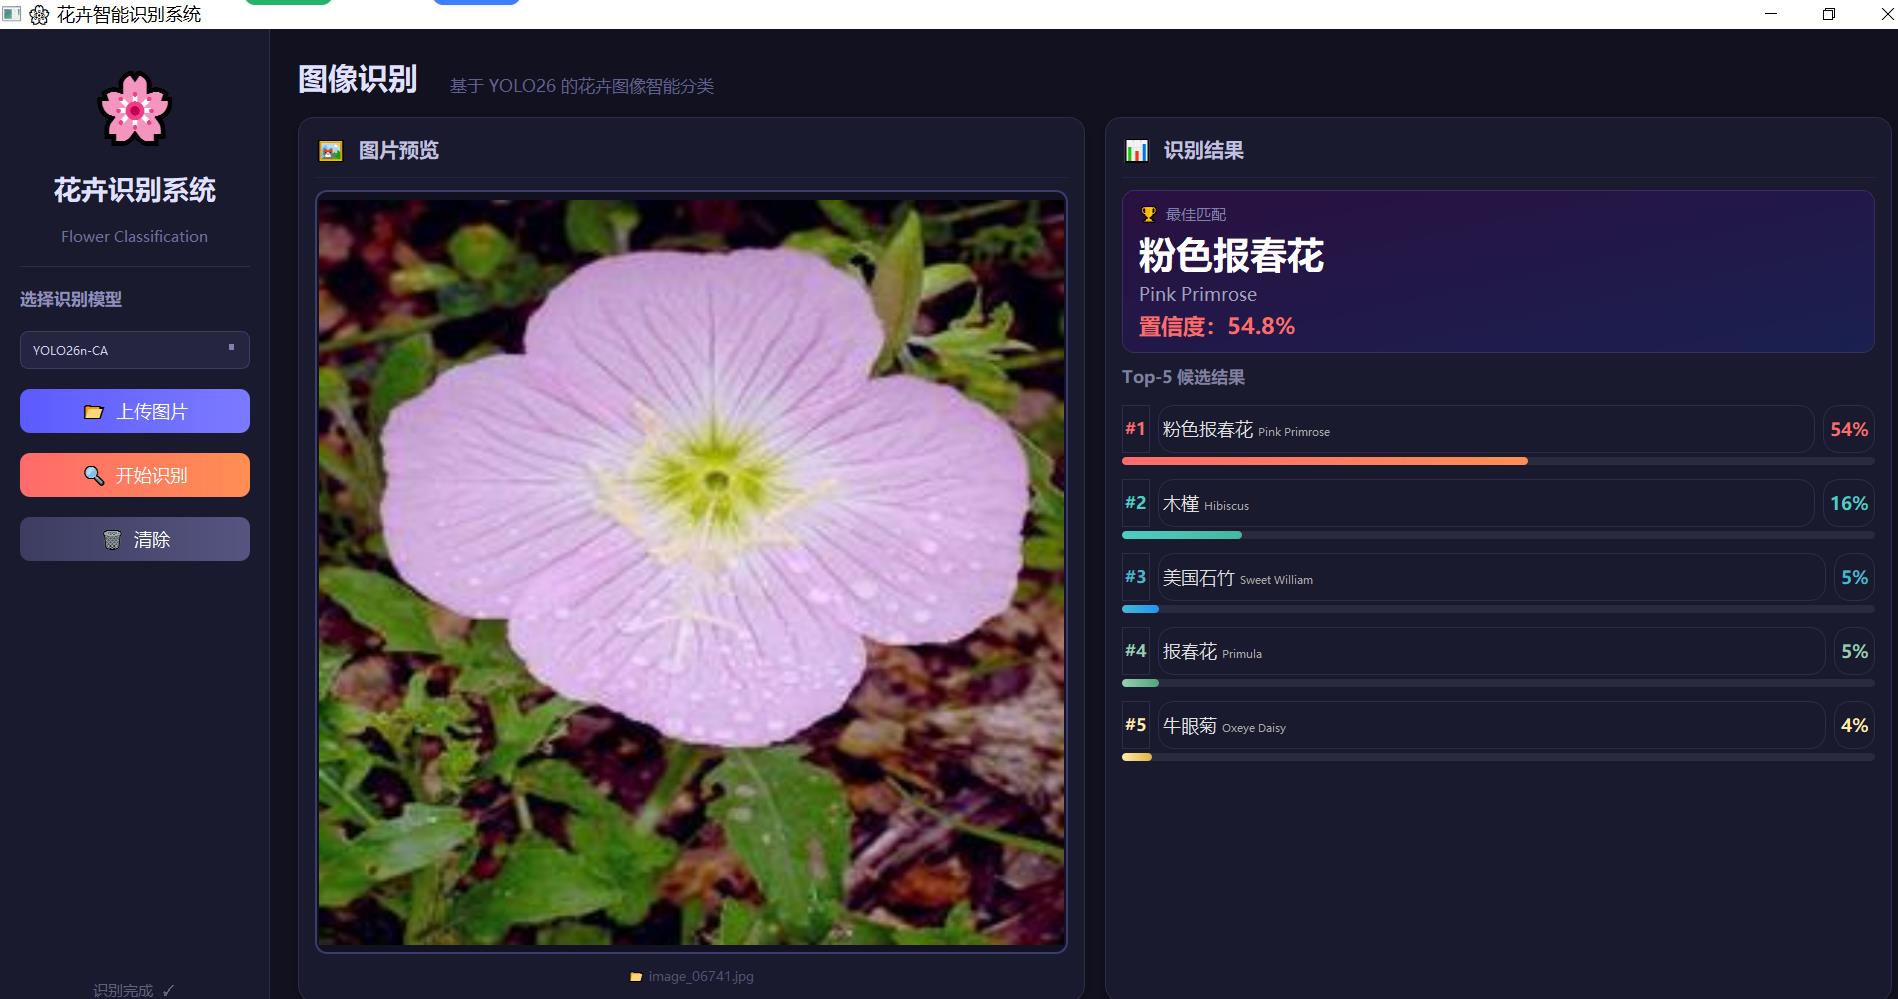
Task: Click the cherry blossom logo icon
Action: click(134, 110)
